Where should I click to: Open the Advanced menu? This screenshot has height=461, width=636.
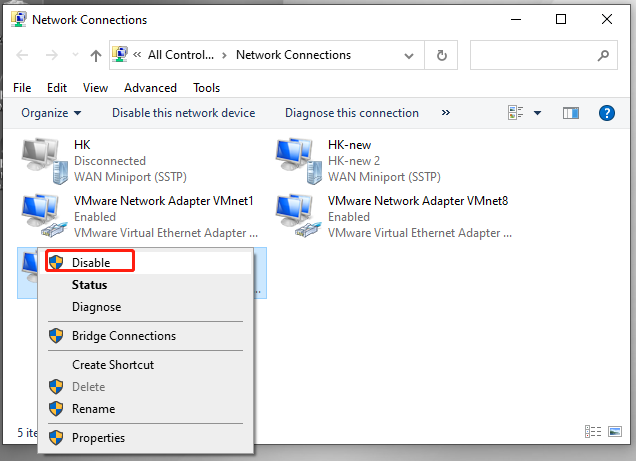[150, 88]
